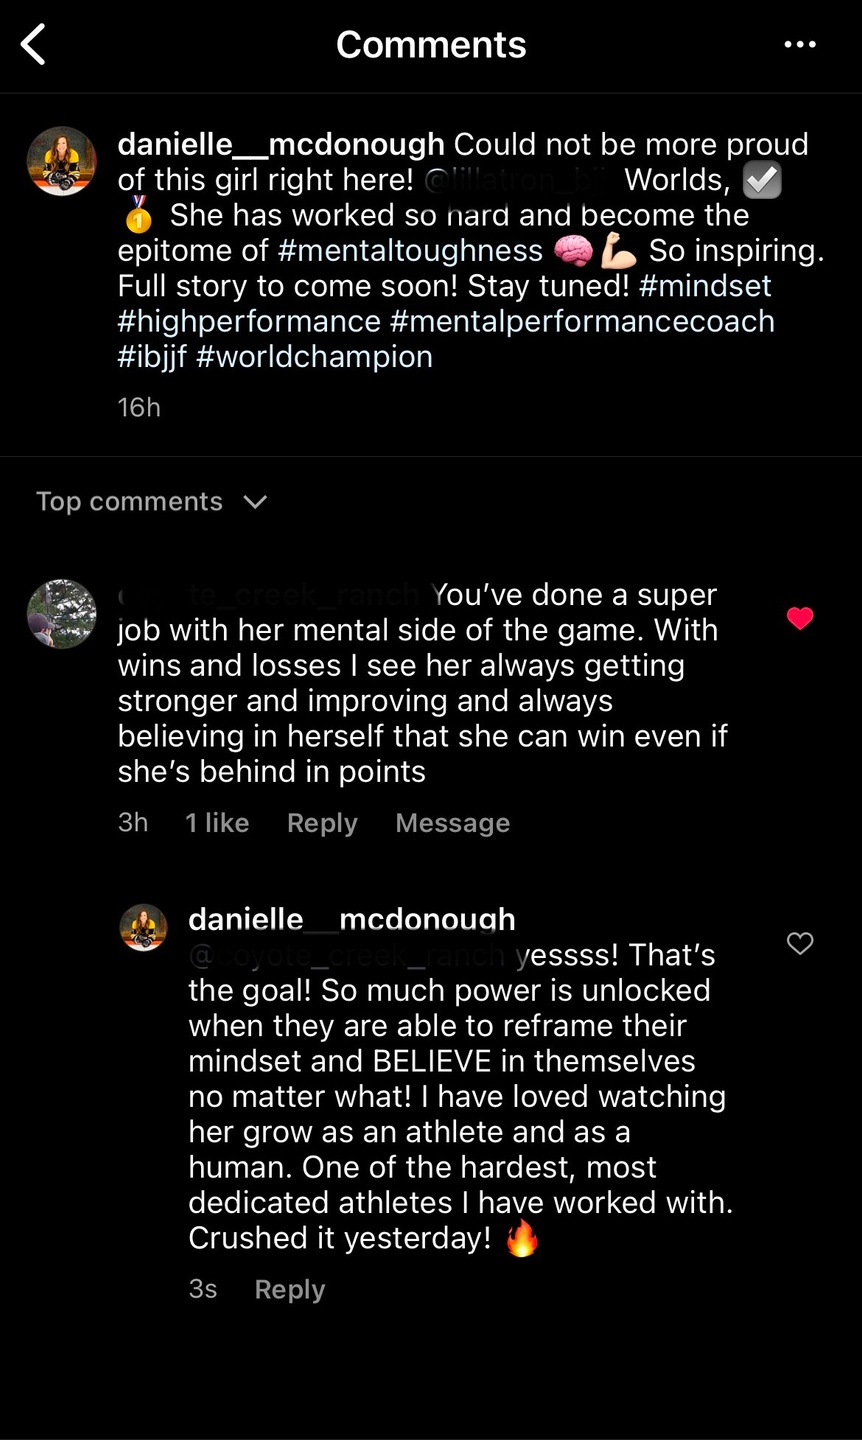Unlike the coyote_creek_ranch comment via red heart
This screenshot has height=1440, width=862.
800,619
